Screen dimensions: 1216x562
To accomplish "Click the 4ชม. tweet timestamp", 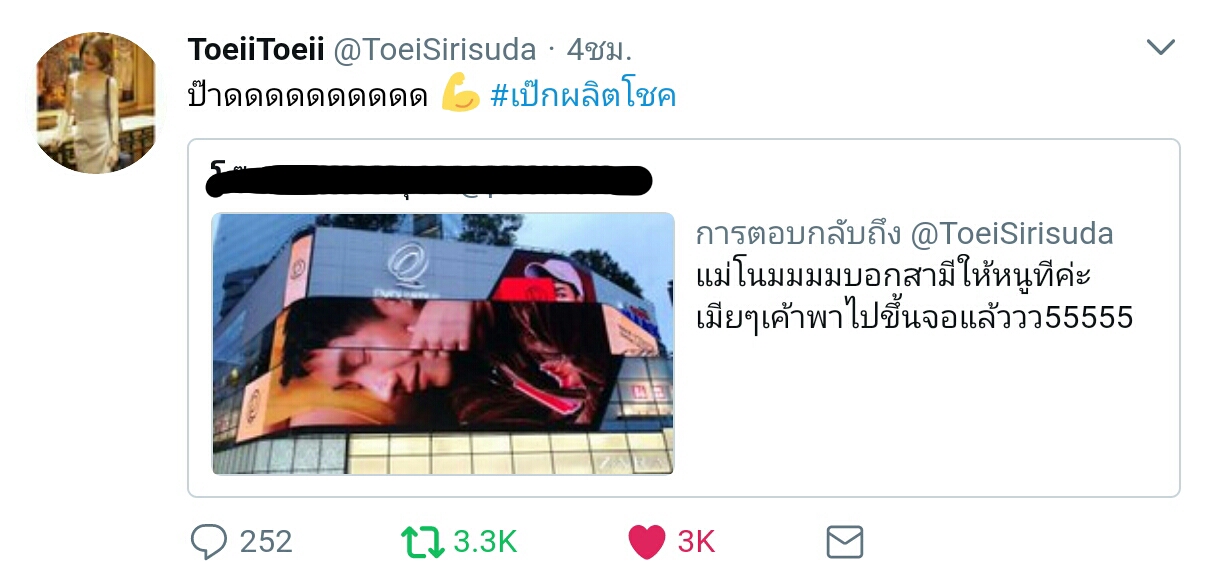I will coord(600,48).
